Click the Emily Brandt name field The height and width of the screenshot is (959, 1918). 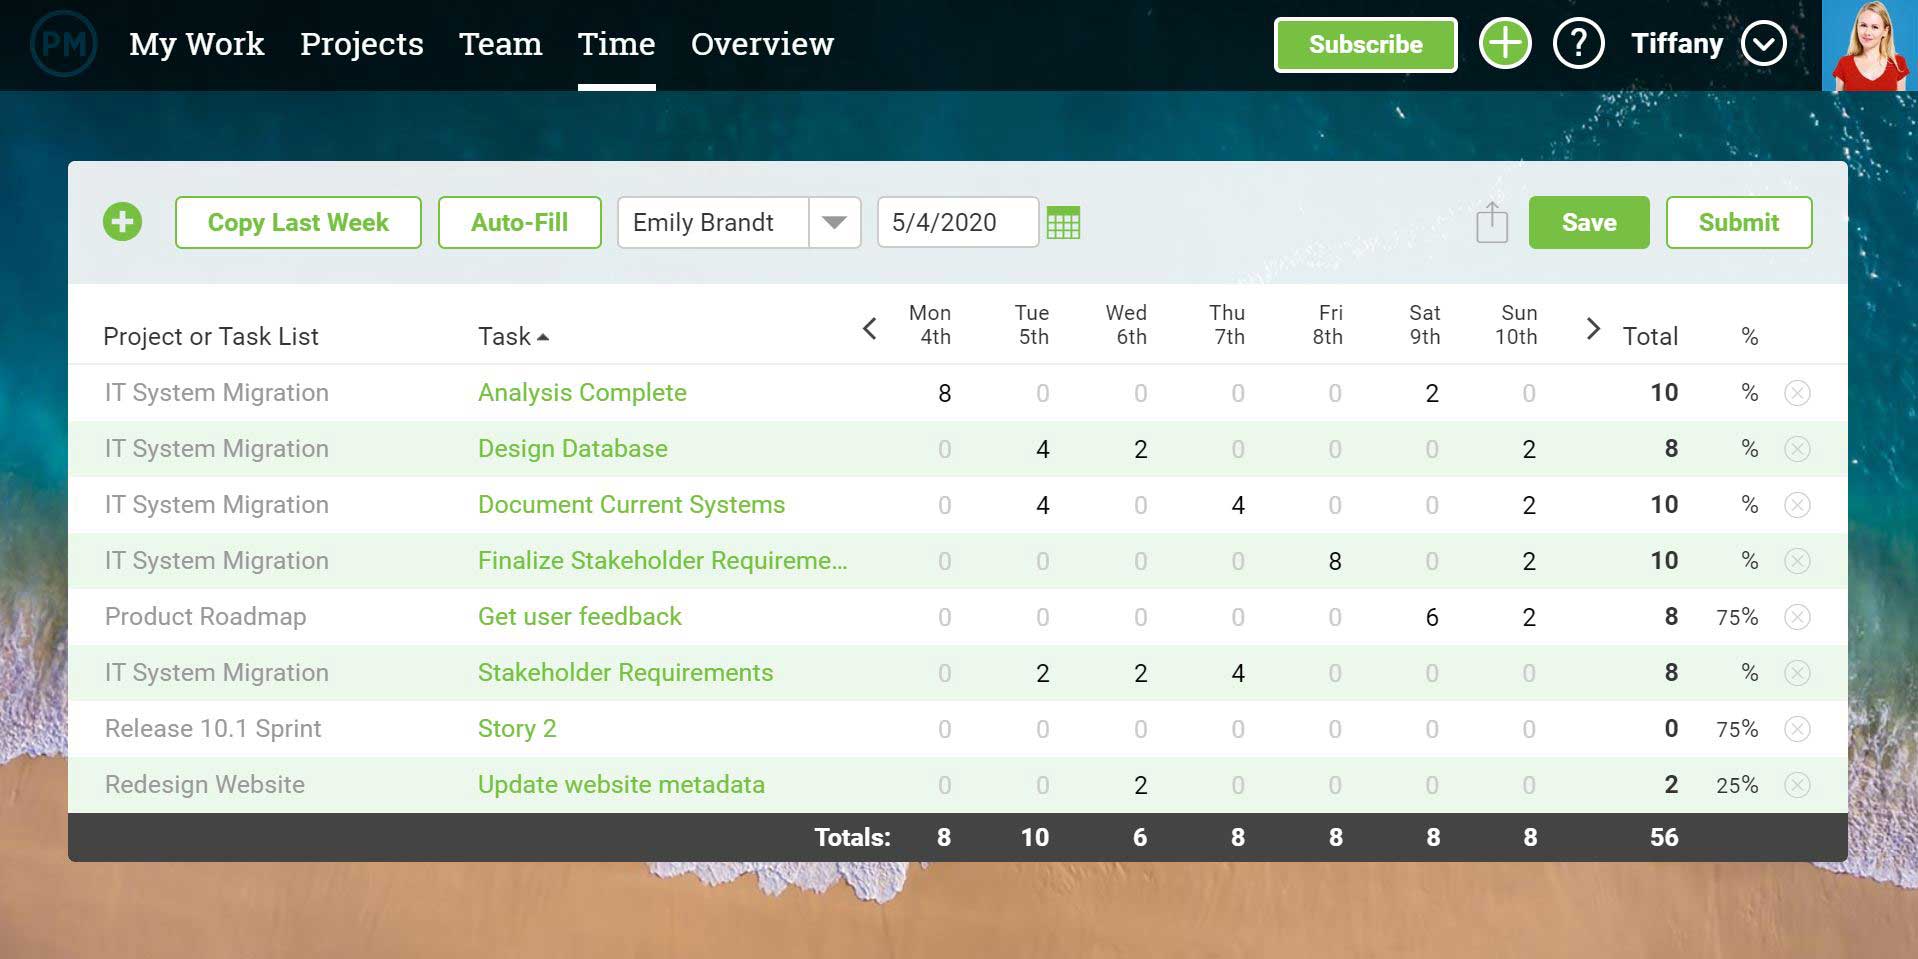tap(713, 222)
